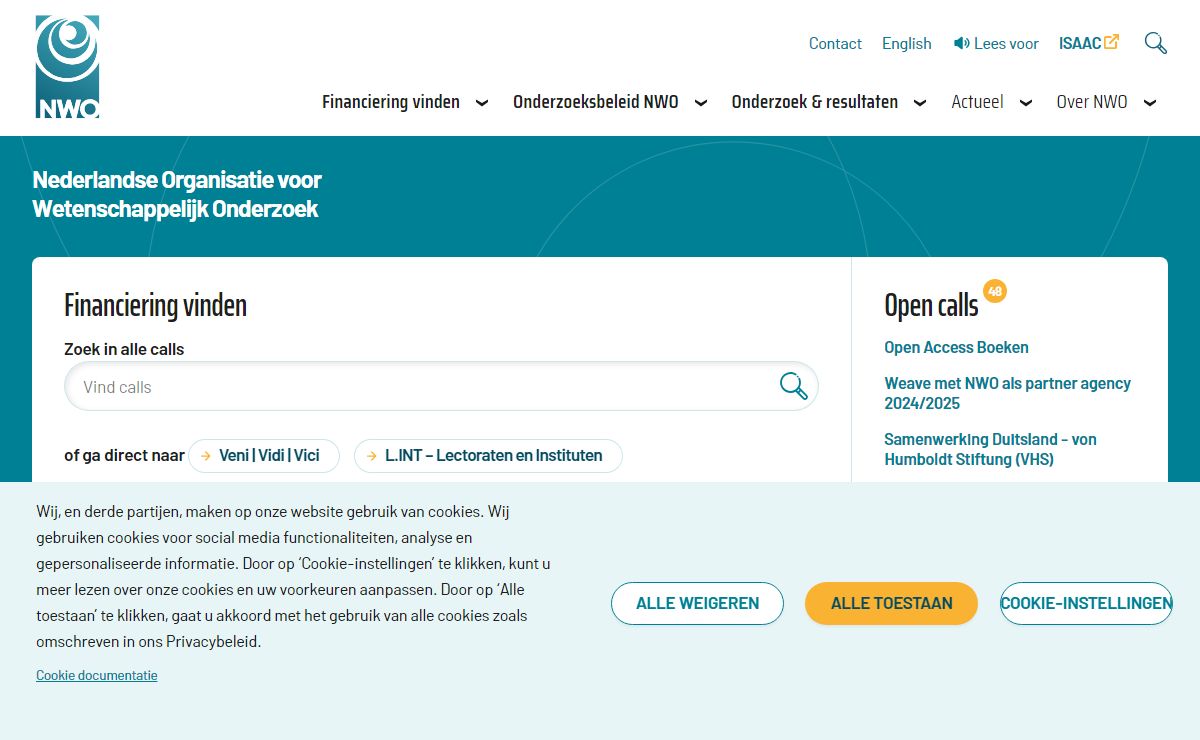Open Samenwerking Duitsland – von Humboldt Stiftung call
This screenshot has height=740, width=1200.
(991, 449)
